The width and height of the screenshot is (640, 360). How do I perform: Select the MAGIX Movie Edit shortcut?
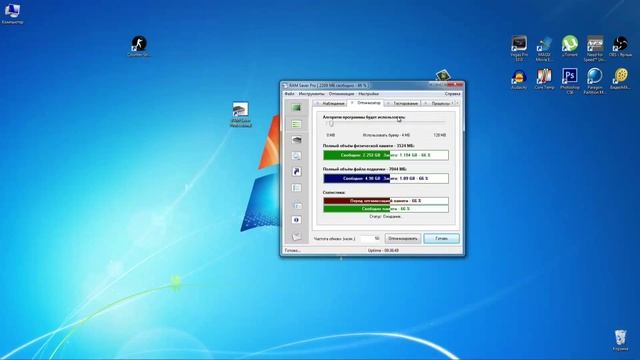[544, 48]
